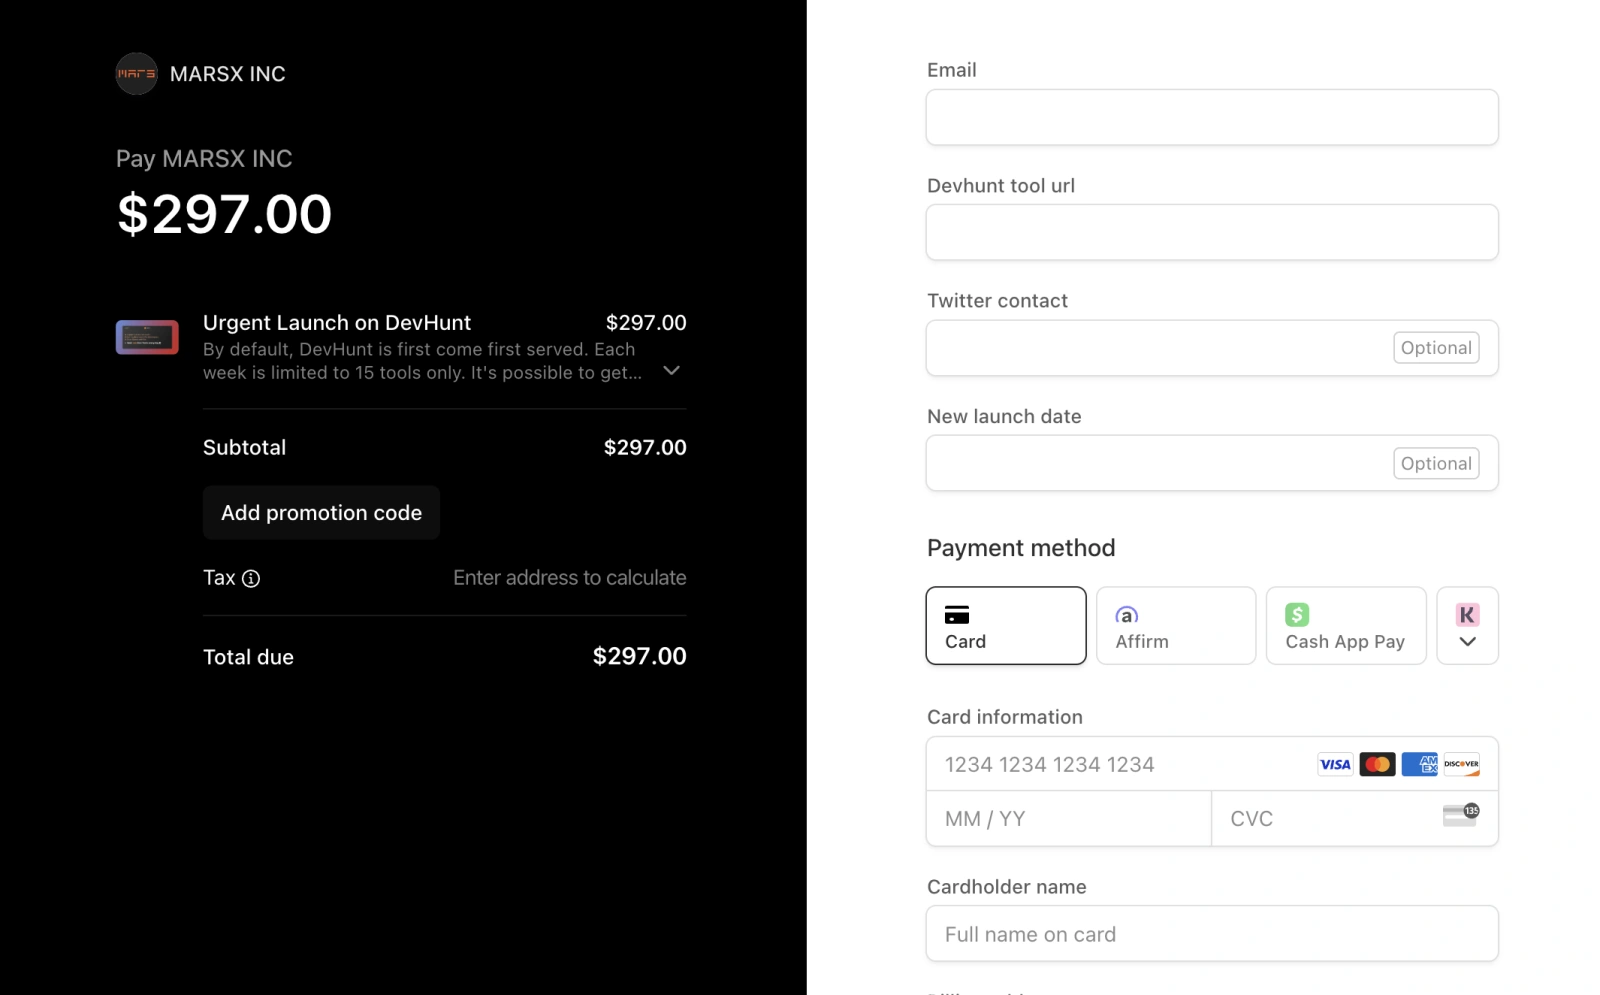Click the card number field
Screen dimensions: 1600x995
coord(1120,765)
